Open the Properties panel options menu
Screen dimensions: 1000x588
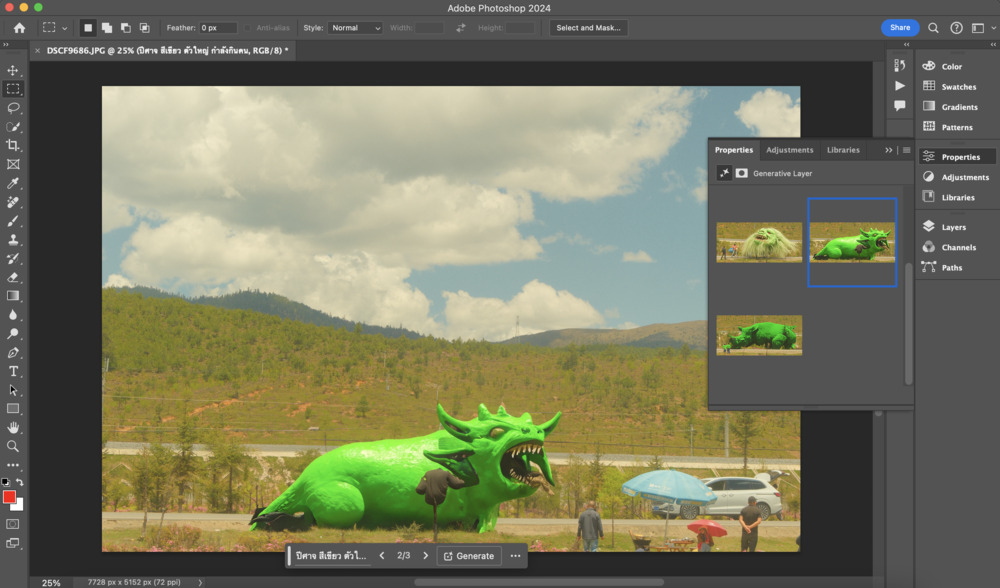coord(906,150)
